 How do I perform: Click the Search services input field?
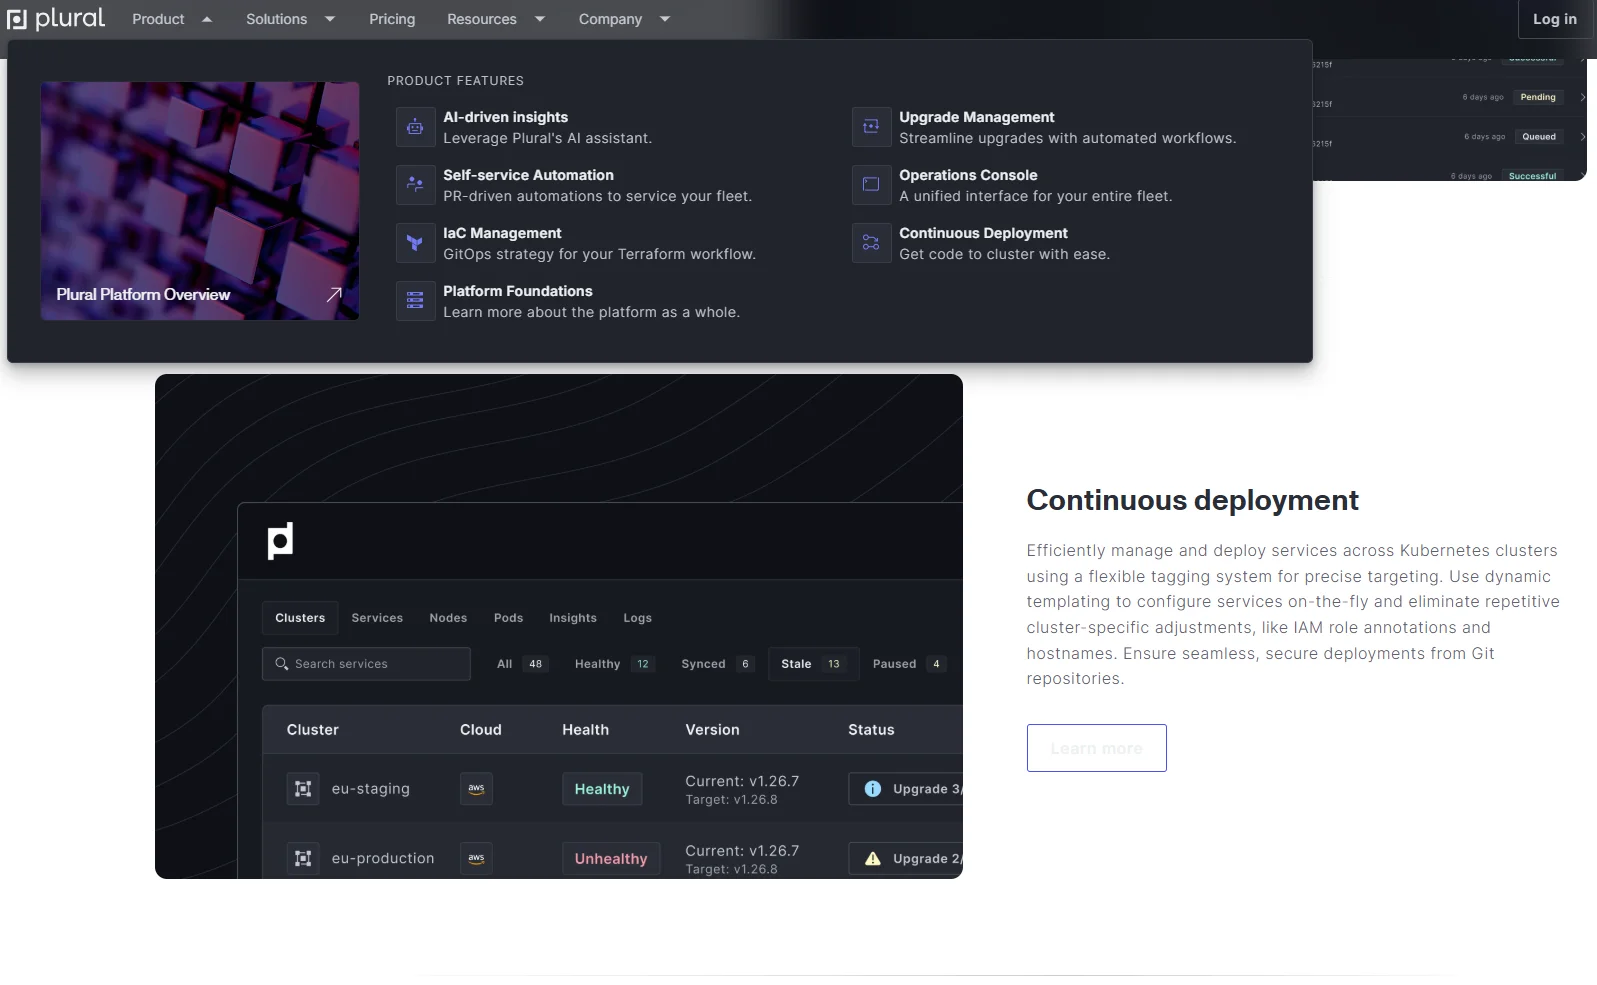(366, 664)
